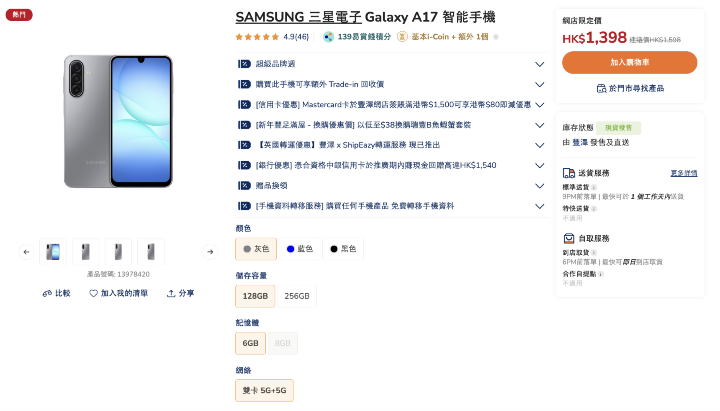Open 更多詳情 delivery details link
This screenshot has width=720, height=411.
pos(684,173)
